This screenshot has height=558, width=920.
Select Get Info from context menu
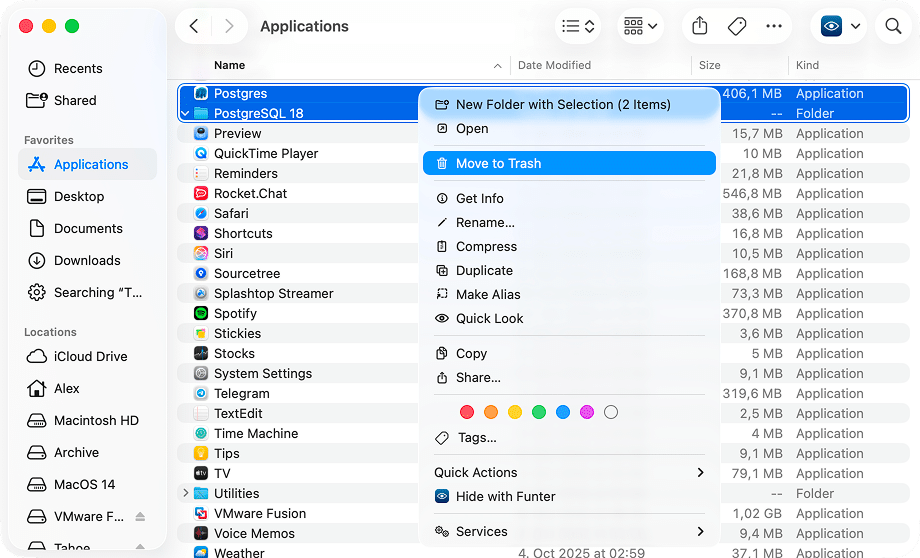click(x=479, y=198)
